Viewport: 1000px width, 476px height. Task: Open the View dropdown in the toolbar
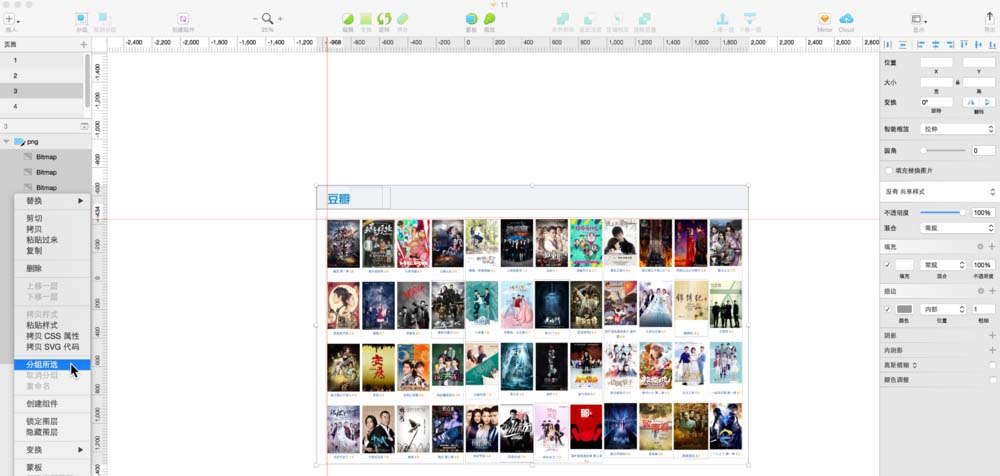[919, 19]
